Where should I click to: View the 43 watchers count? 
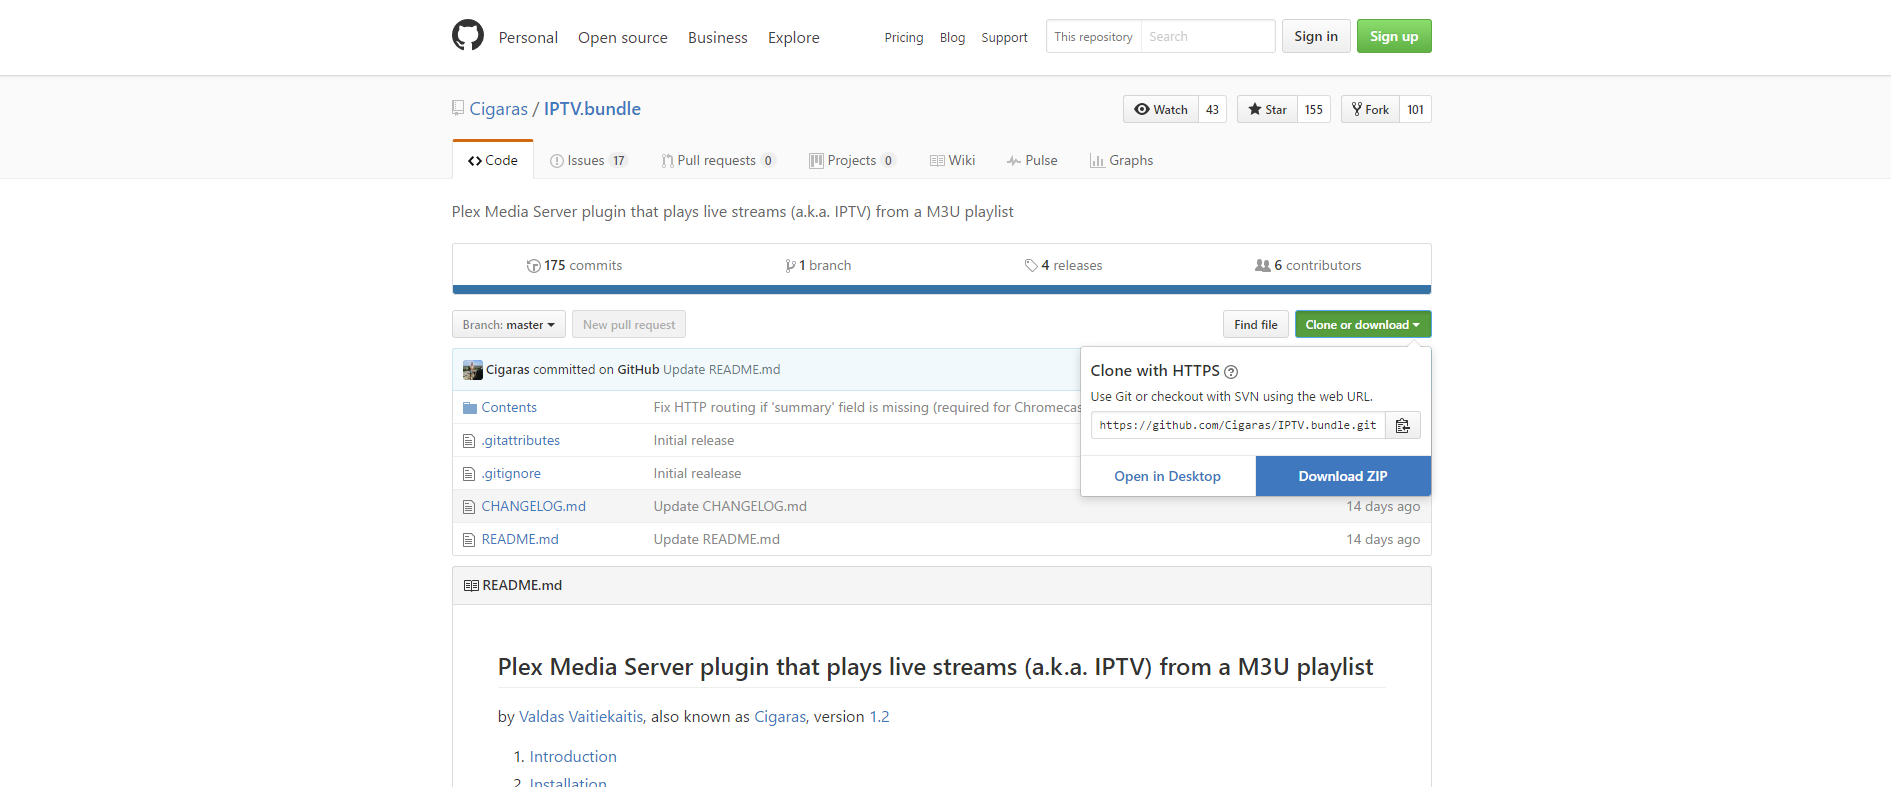pyautogui.click(x=1212, y=109)
